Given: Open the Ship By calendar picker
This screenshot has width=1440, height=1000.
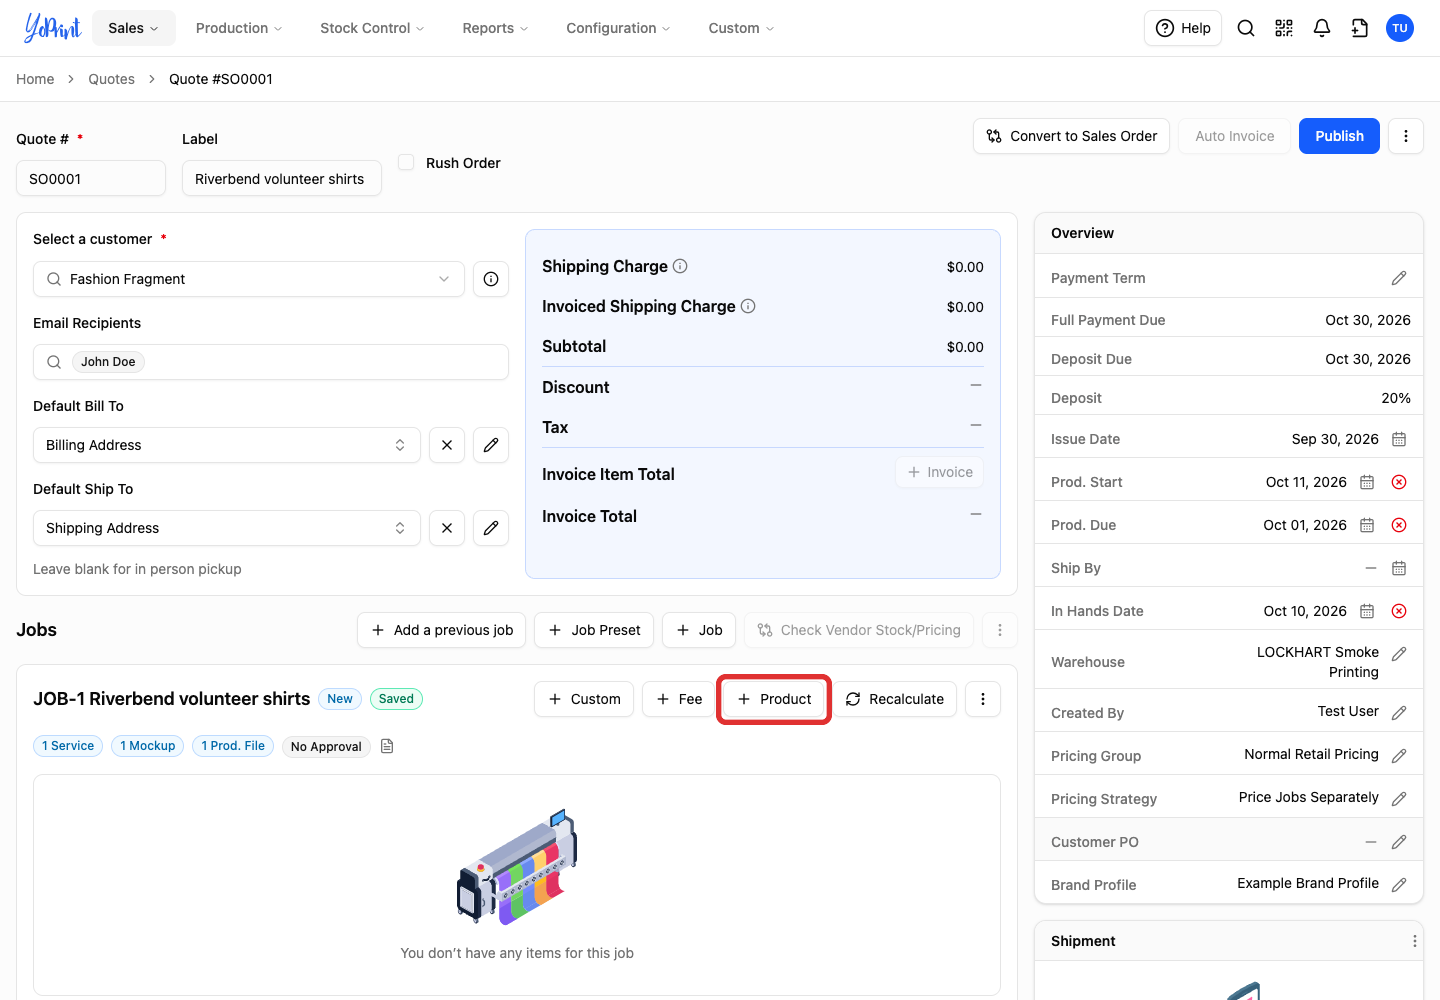Looking at the screenshot, I should [x=1399, y=568].
